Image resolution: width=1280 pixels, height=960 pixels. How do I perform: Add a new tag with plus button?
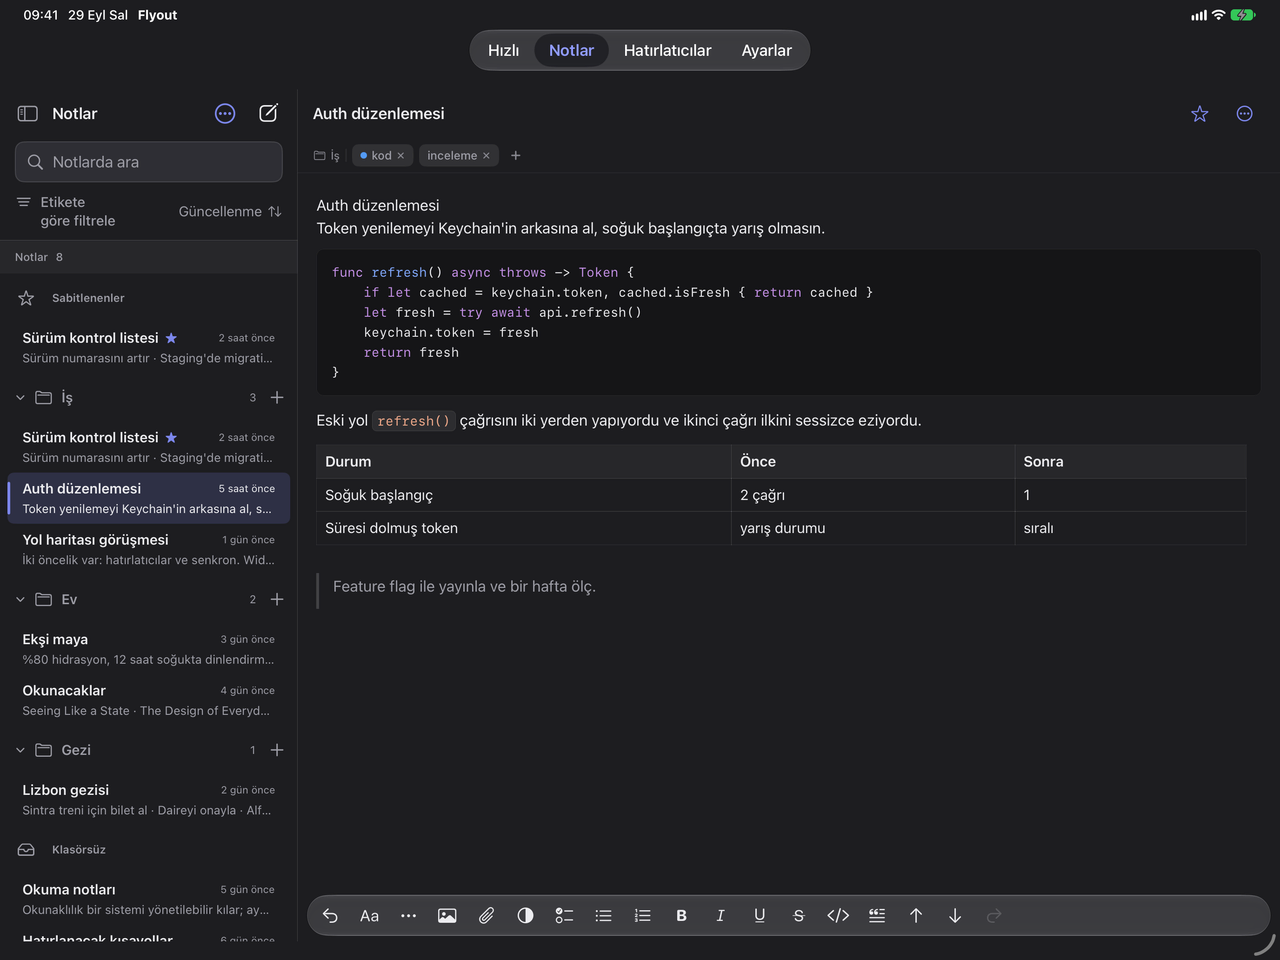516,156
